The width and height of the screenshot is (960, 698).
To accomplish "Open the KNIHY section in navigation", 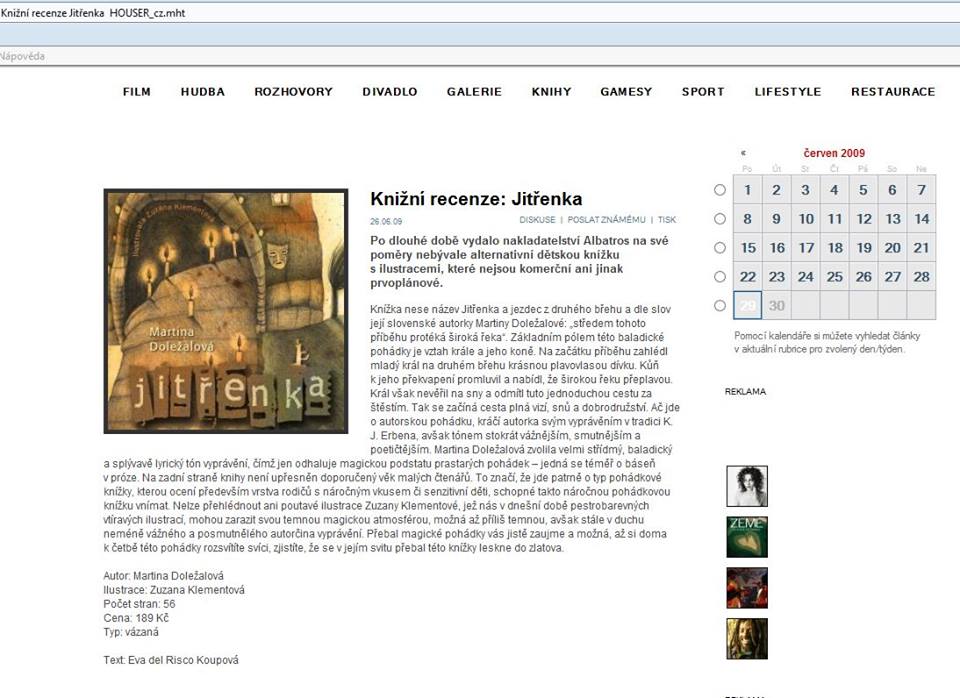I will [551, 92].
